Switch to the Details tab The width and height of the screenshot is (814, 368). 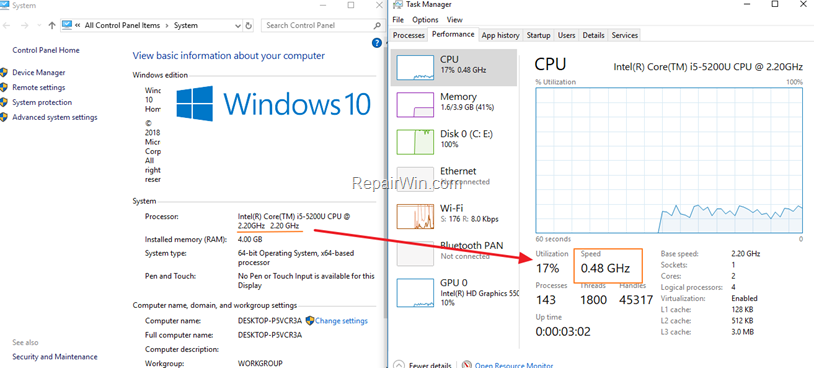coord(593,35)
